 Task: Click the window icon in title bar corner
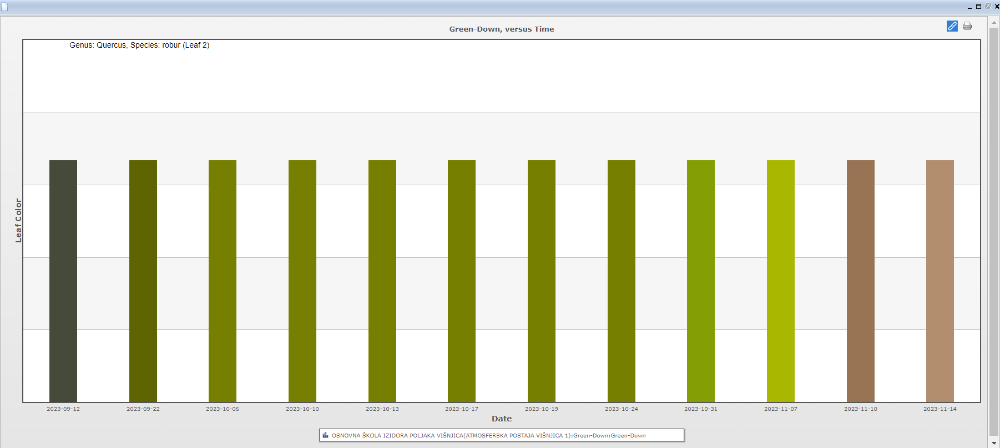(x=5, y=6)
